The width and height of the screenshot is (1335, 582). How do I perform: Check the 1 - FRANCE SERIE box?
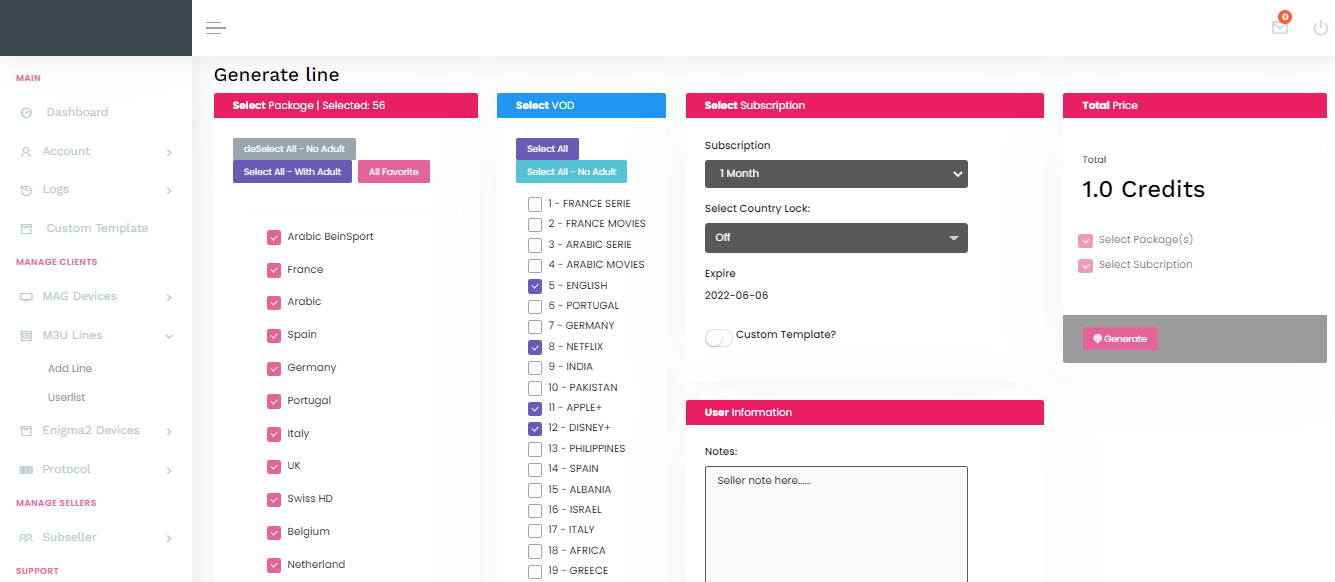click(x=535, y=204)
